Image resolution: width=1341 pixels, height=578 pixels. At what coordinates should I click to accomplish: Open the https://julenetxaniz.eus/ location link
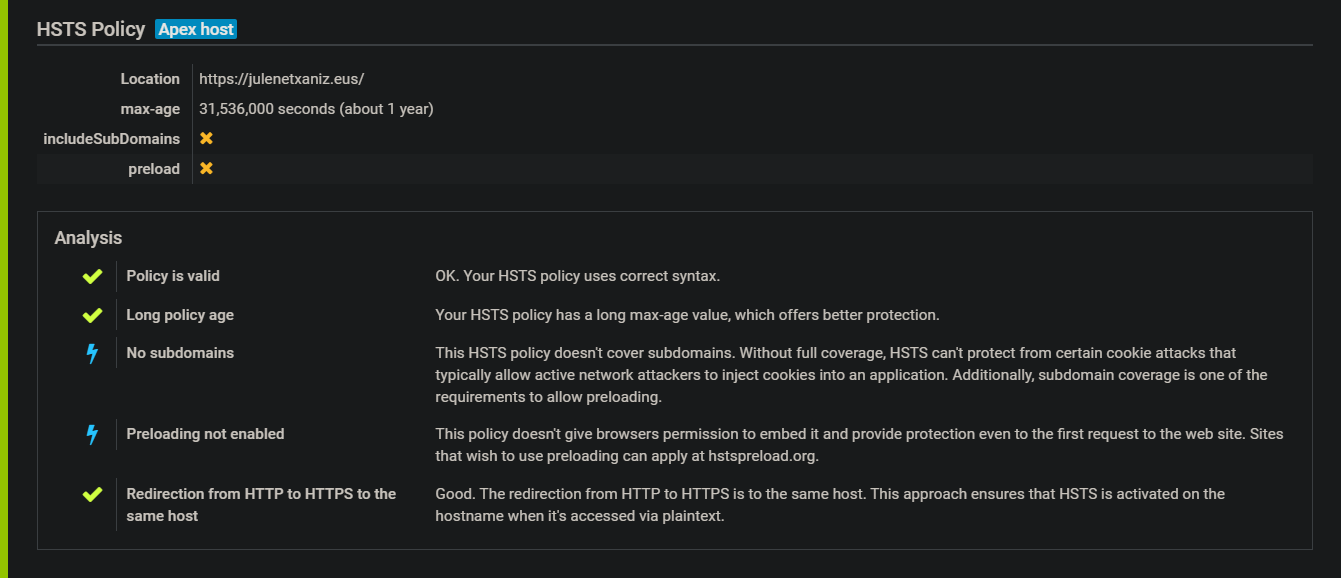(280, 78)
